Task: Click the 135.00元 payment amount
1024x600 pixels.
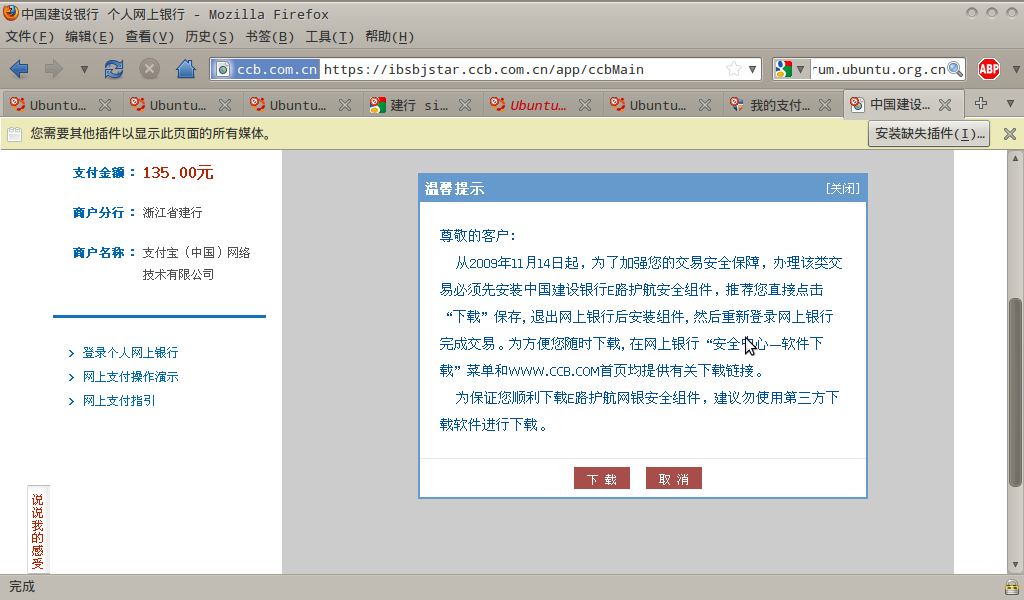Action: (178, 173)
